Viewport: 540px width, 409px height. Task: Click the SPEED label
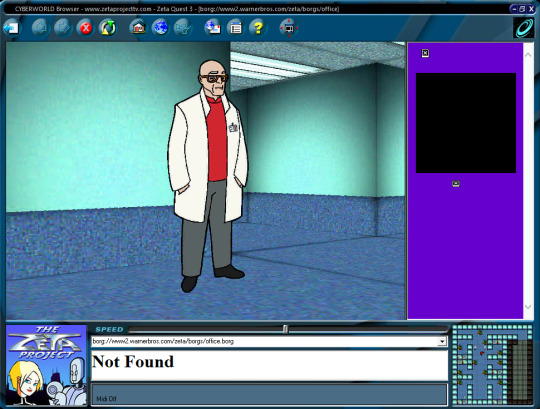(x=109, y=329)
